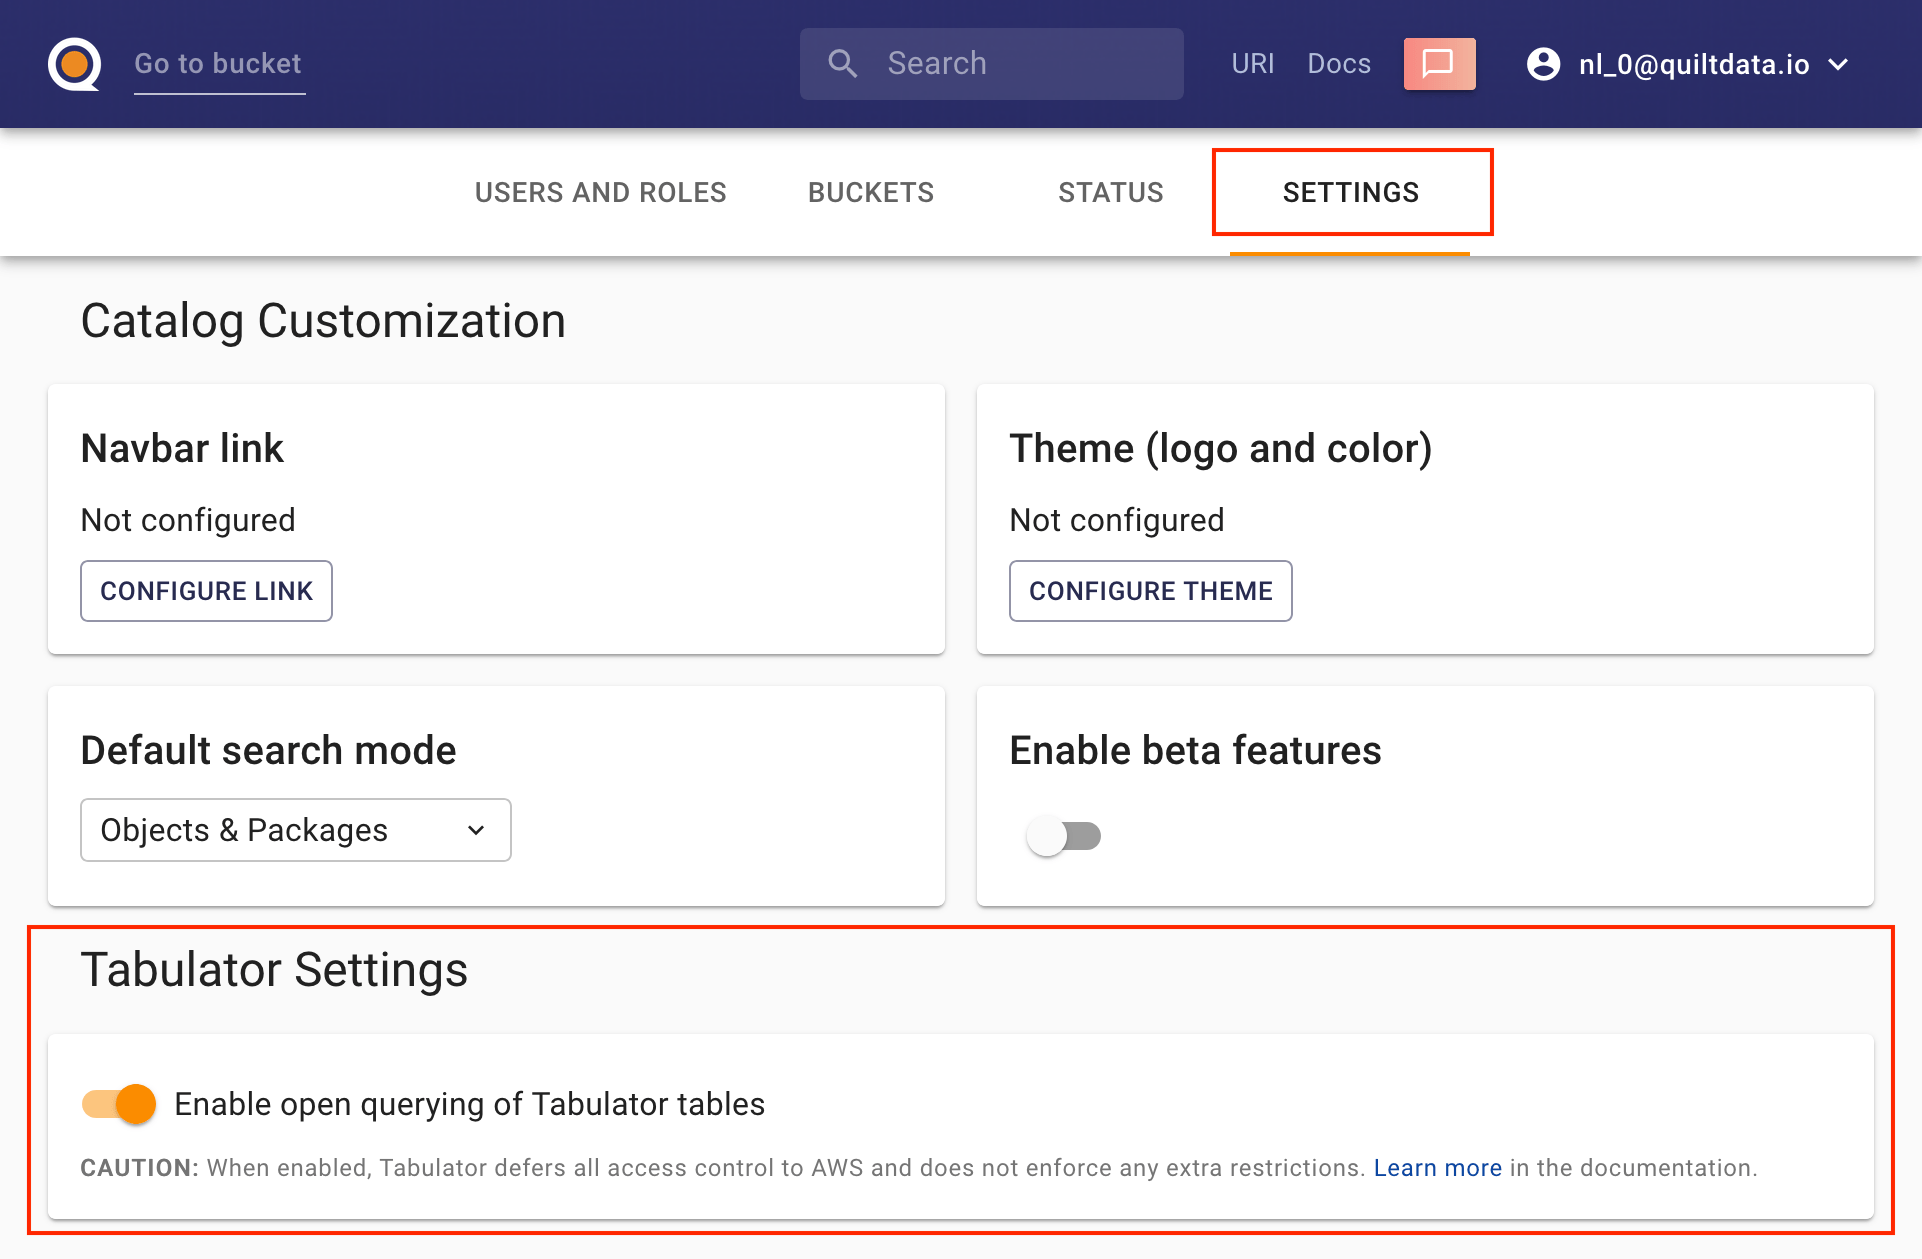
Task: Select the Settings tab
Action: pos(1351,192)
